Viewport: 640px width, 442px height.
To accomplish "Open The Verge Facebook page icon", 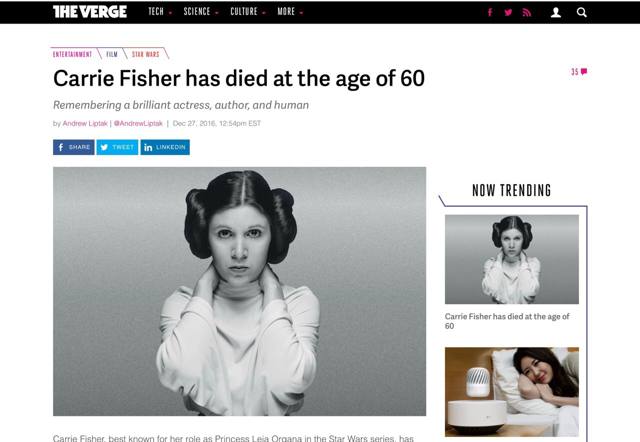I will point(490,12).
